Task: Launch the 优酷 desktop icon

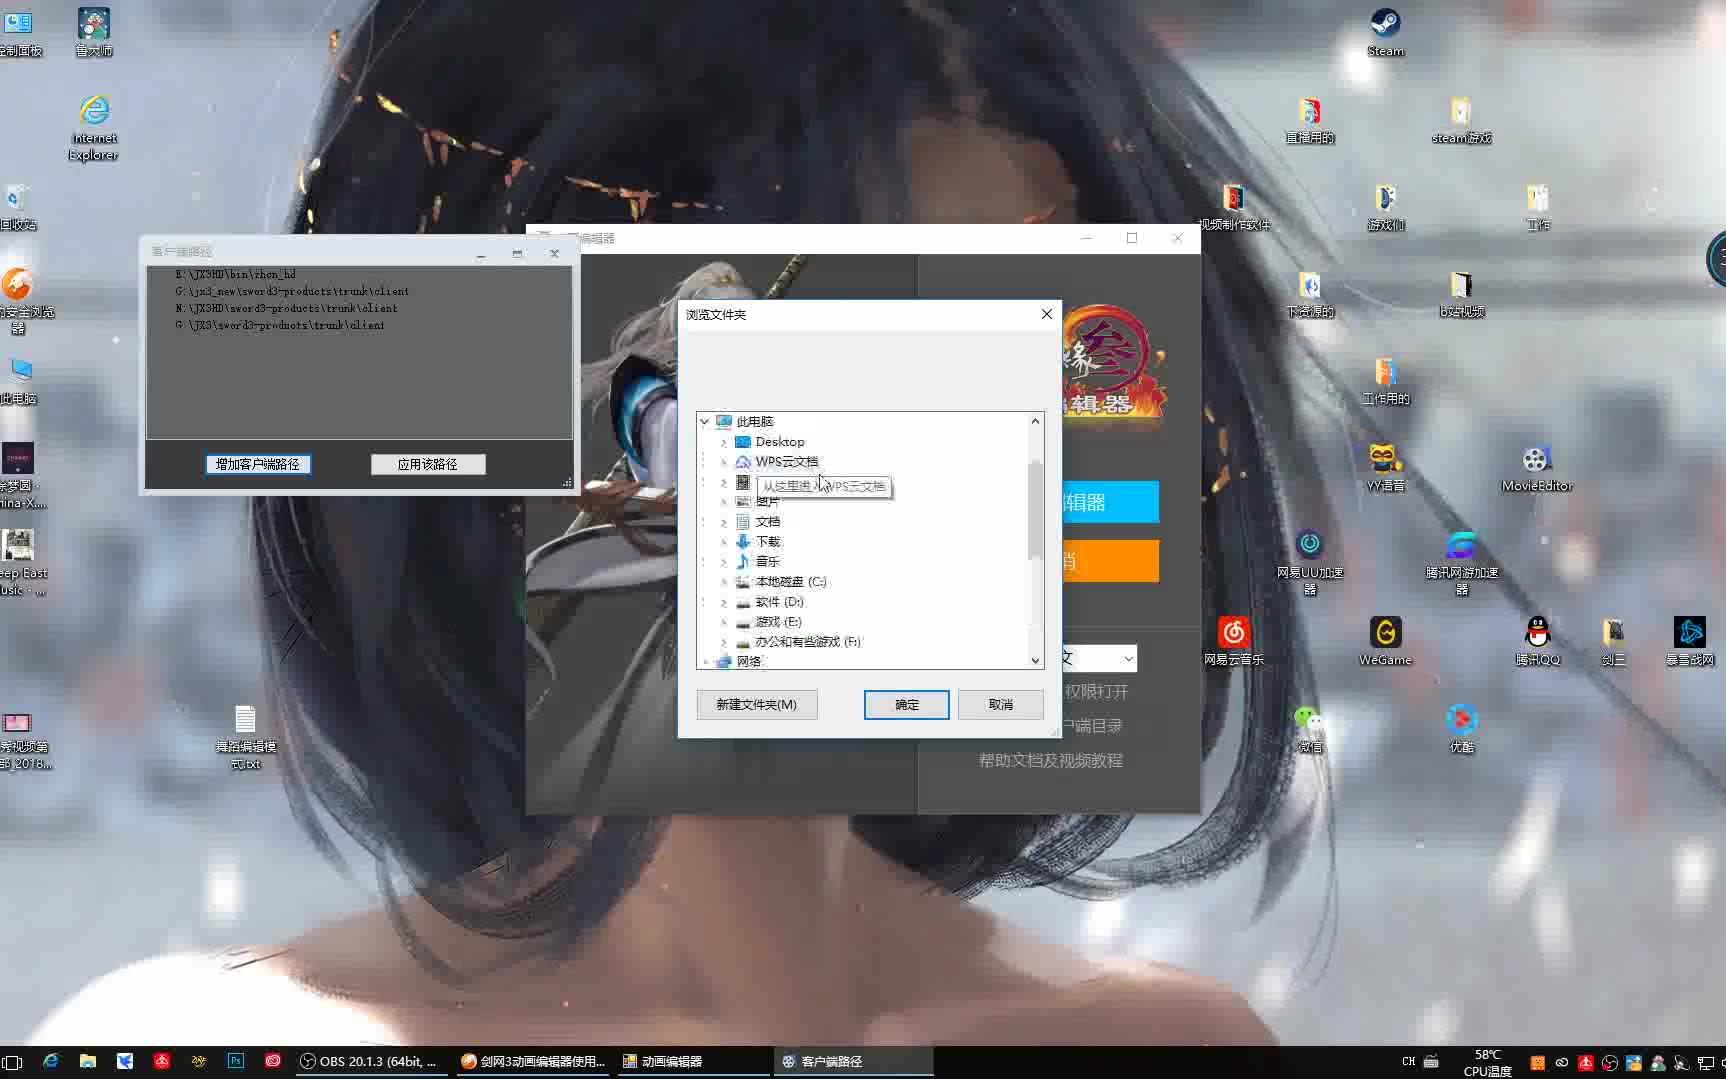Action: 1461,728
